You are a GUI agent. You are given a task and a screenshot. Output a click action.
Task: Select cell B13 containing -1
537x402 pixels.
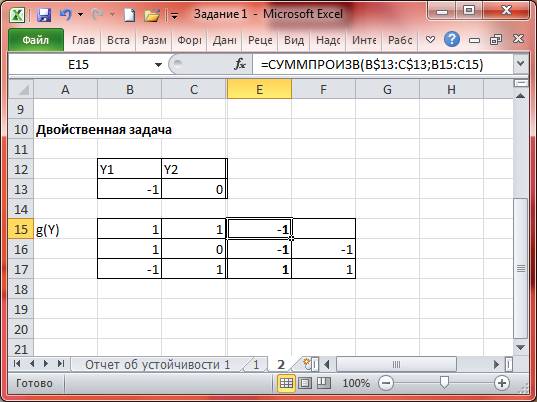[x=129, y=189]
